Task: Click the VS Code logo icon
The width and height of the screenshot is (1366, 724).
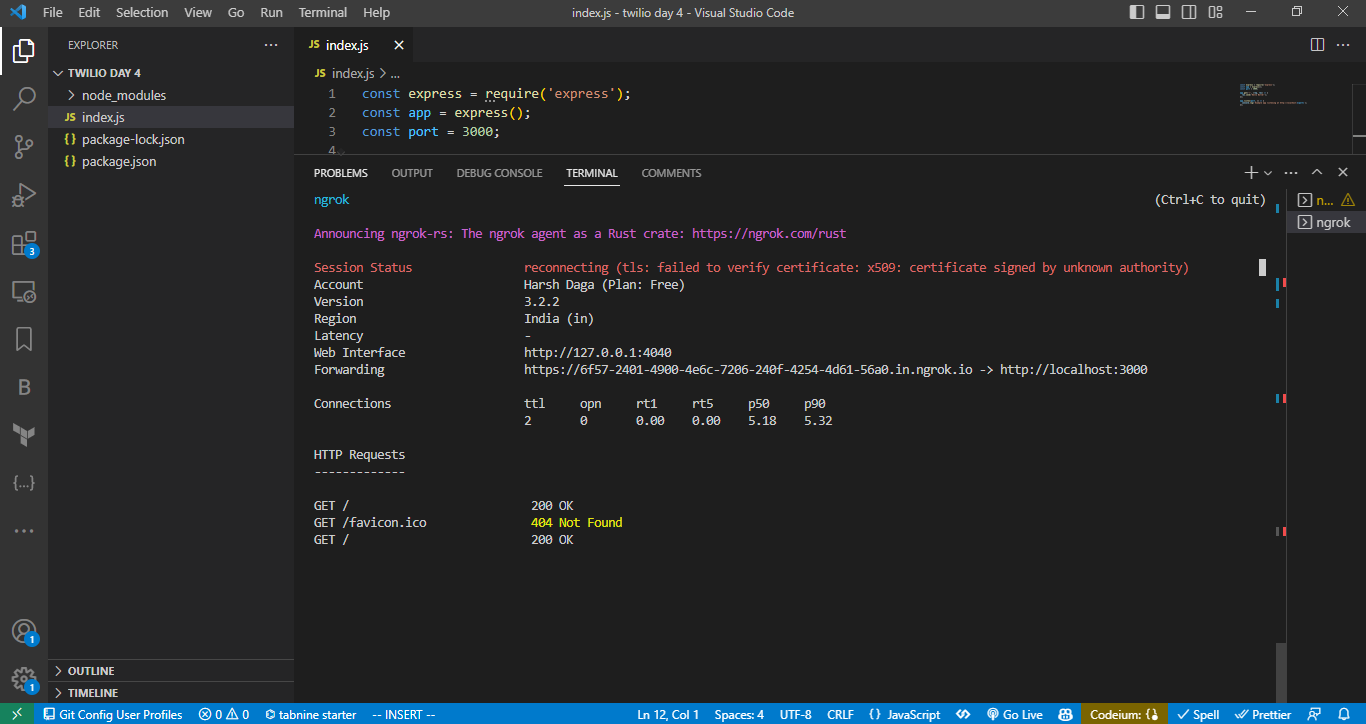Action: (x=20, y=12)
